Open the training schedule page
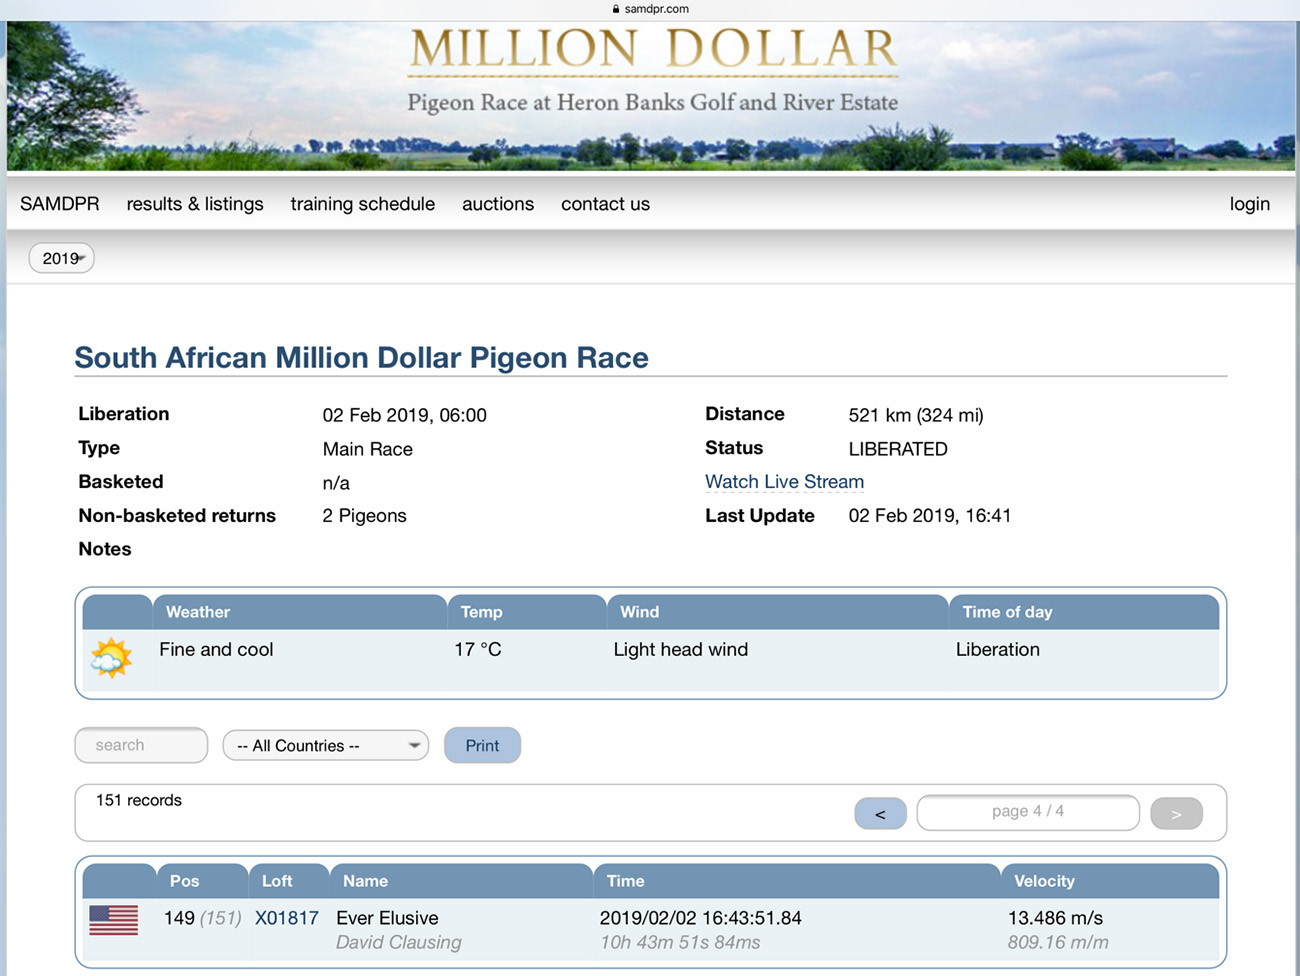Viewport: 1300px width, 976px height. coord(363,204)
